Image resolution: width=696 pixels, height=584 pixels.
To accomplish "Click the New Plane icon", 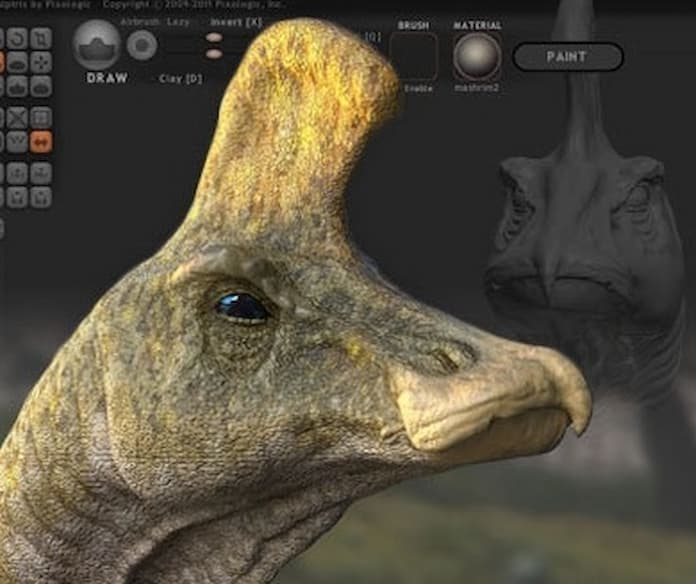I will [18, 173].
